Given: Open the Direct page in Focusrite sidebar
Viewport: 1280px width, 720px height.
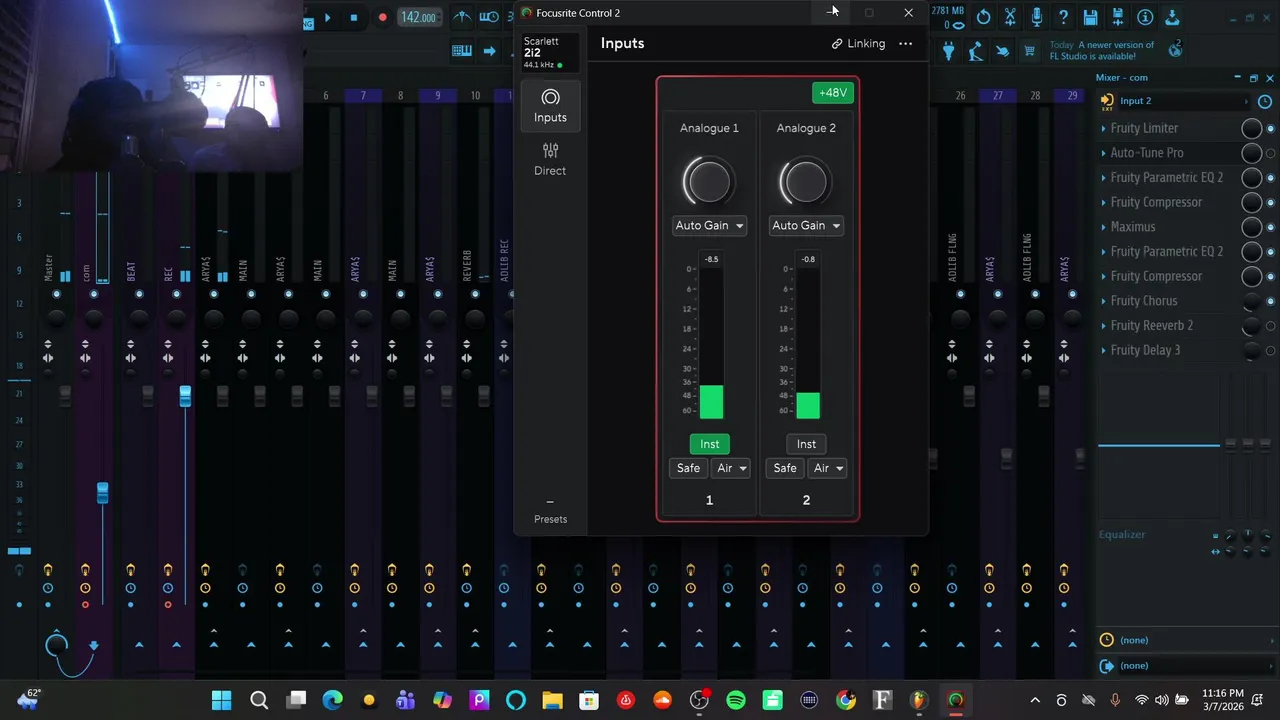Looking at the screenshot, I should click(x=550, y=159).
